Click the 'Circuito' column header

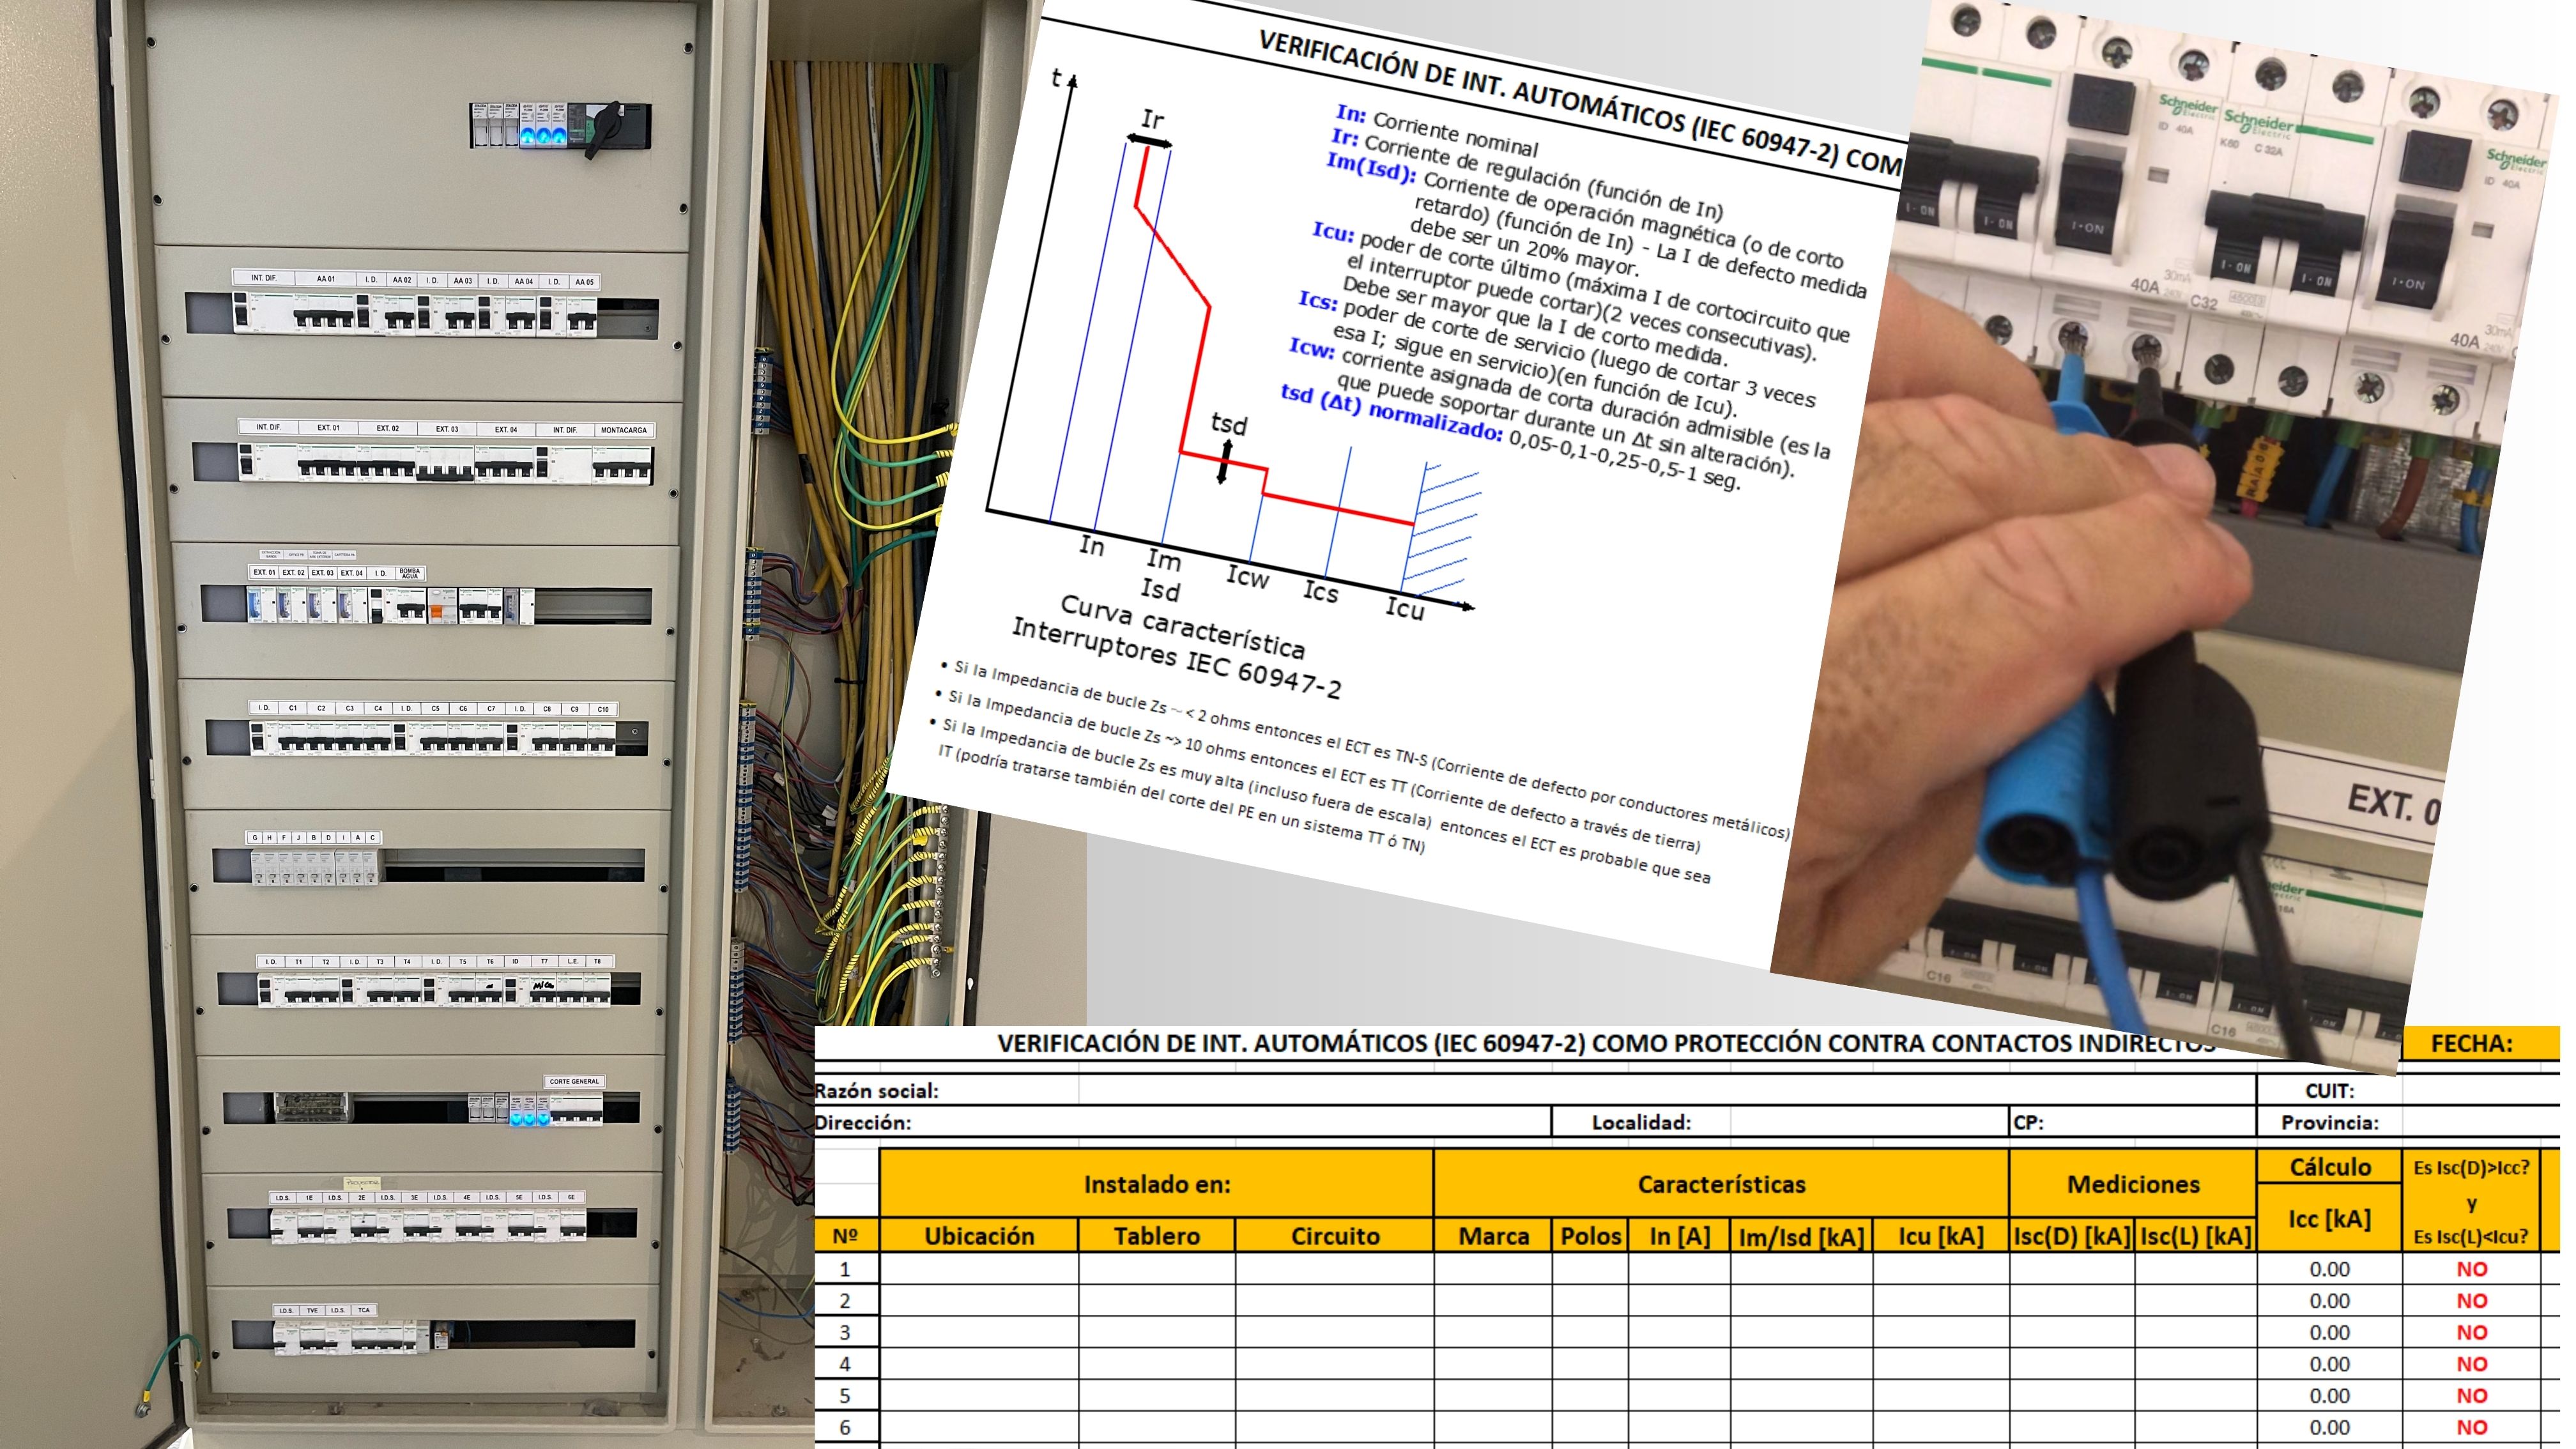pyautogui.click(x=1335, y=1236)
